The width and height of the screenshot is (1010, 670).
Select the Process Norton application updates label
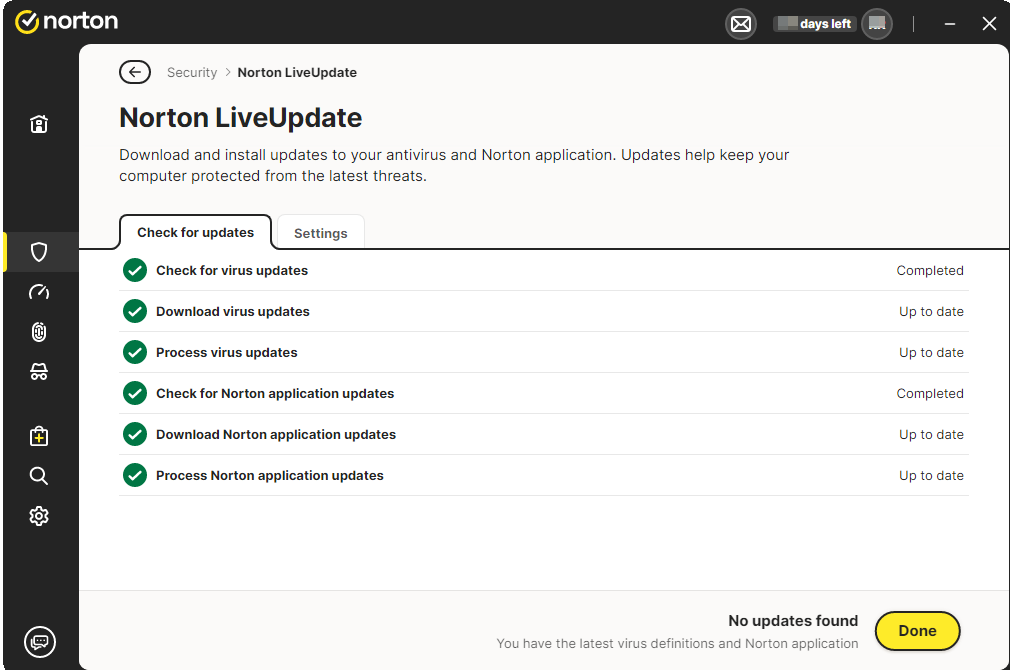270,475
